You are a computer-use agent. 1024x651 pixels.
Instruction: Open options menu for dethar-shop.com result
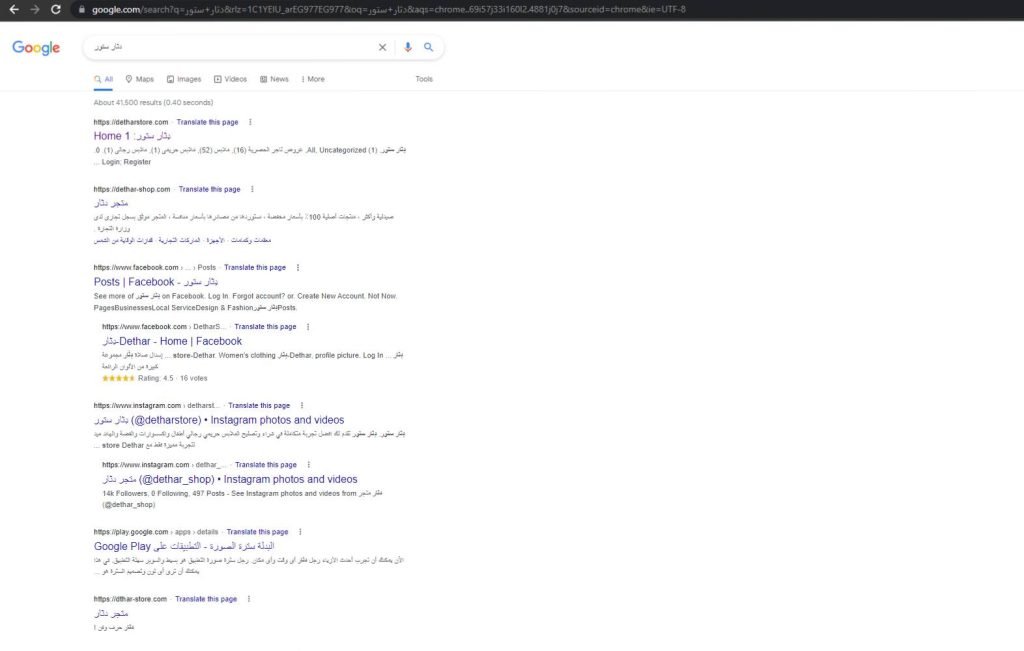point(252,189)
